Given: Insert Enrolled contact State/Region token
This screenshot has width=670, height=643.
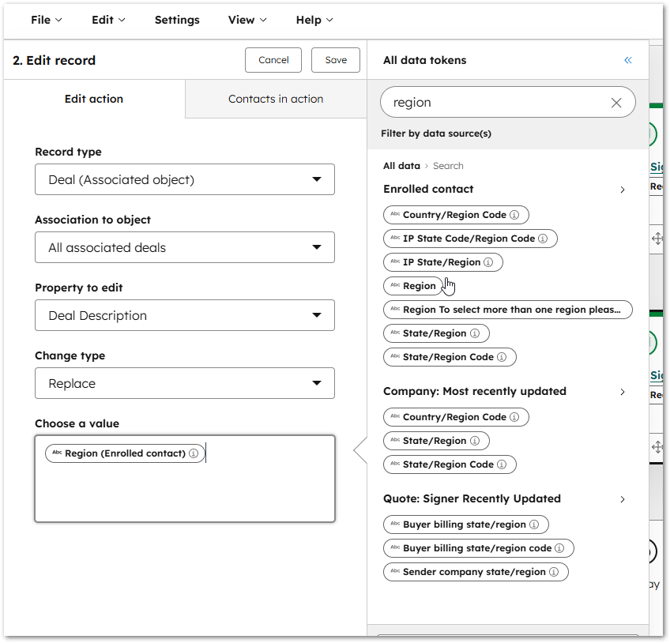Looking at the screenshot, I should 434,333.
